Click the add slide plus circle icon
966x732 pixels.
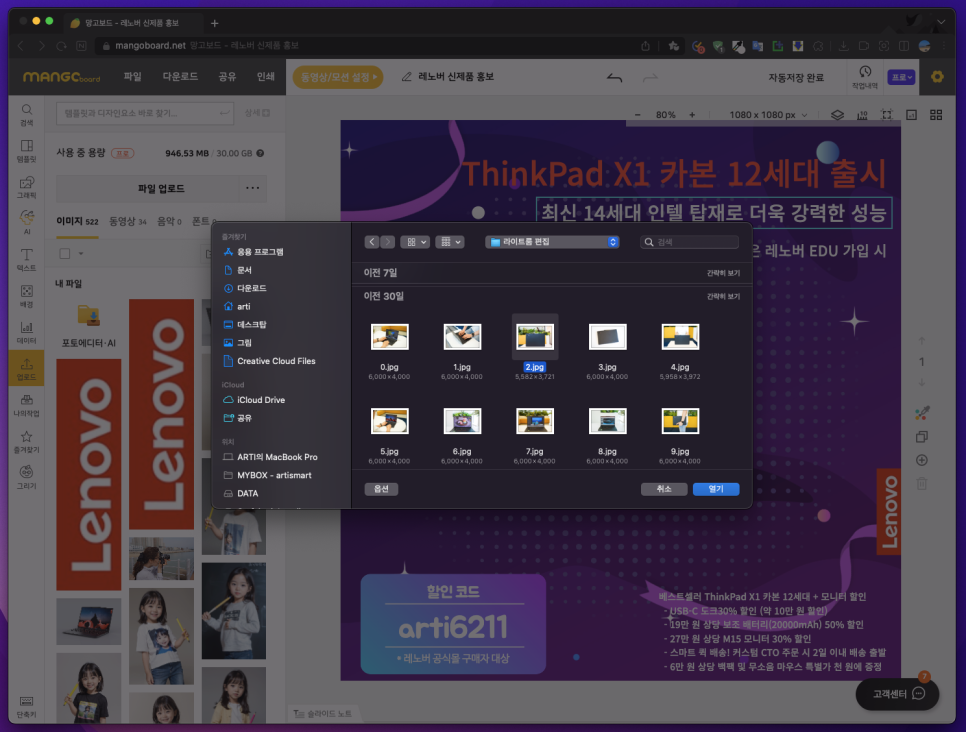click(x=922, y=460)
